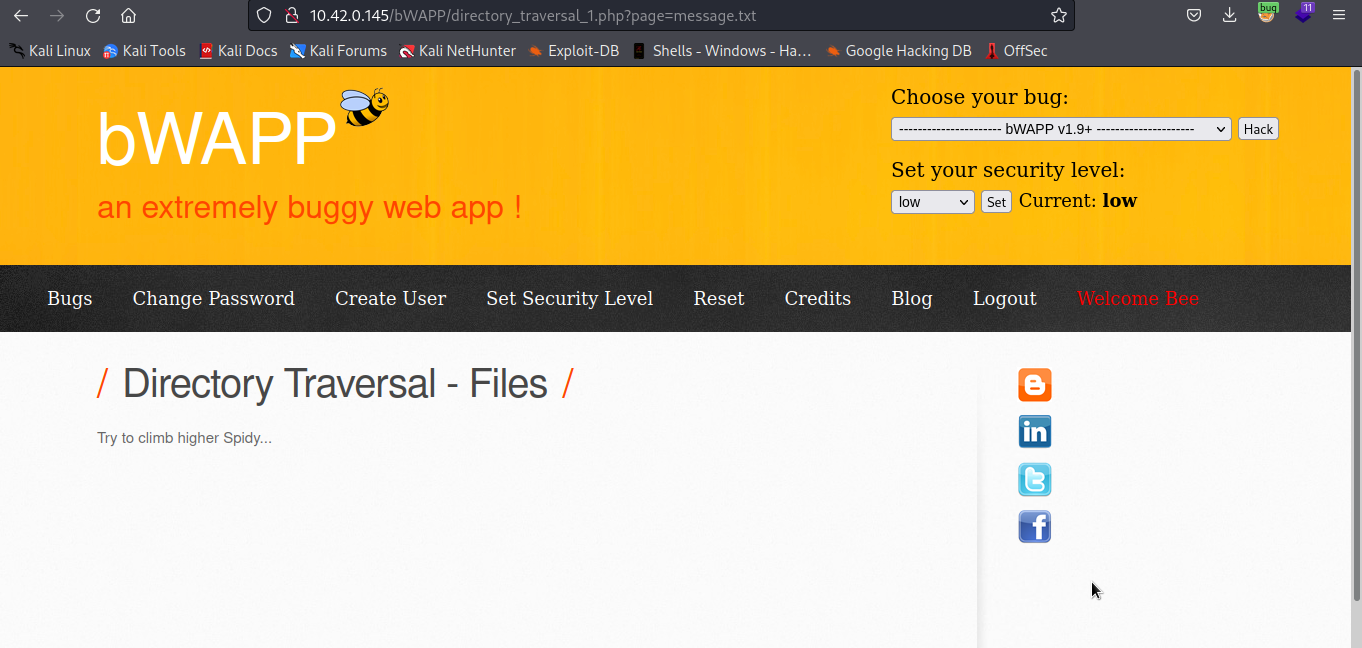Open the Facebook social icon
Image resolution: width=1362 pixels, height=648 pixels.
1035,527
